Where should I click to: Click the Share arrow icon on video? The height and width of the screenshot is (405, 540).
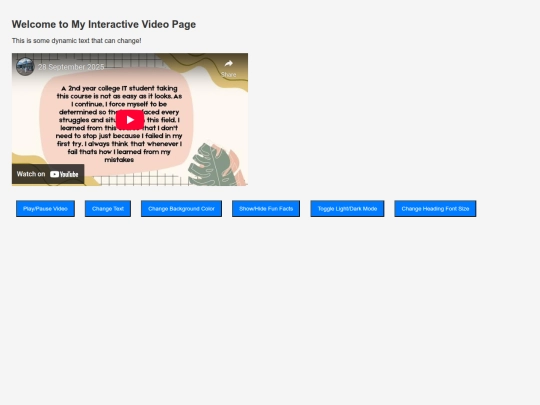coord(229,64)
